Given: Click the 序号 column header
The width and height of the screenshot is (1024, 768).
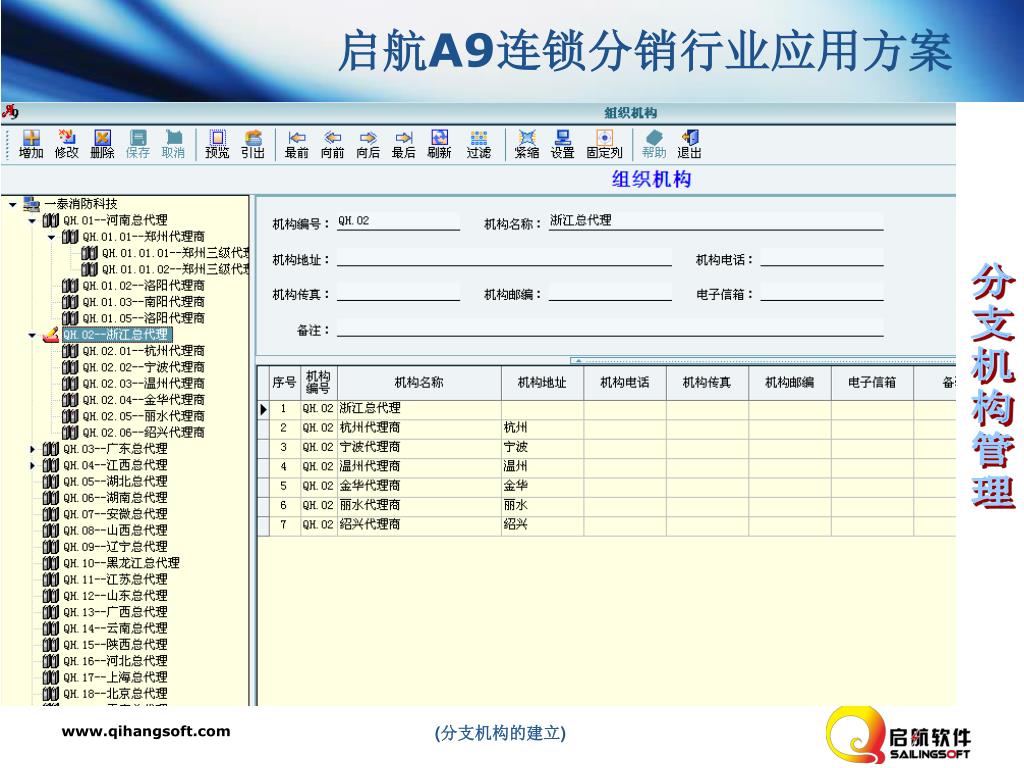Looking at the screenshot, I should pos(284,383).
